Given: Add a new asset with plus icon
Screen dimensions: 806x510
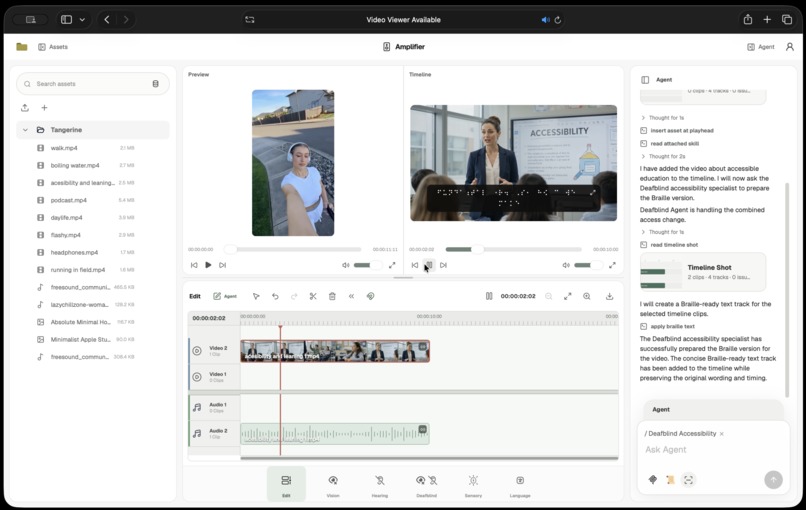Looking at the screenshot, I should point(44,107).
